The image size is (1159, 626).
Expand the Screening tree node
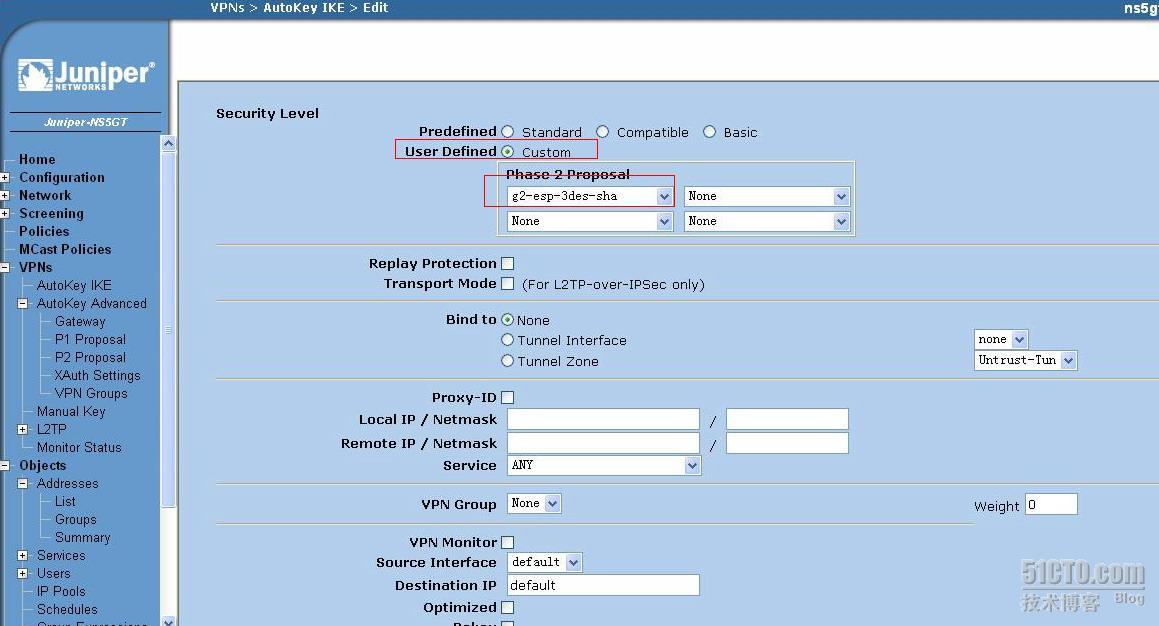click(x=4, y=214)
